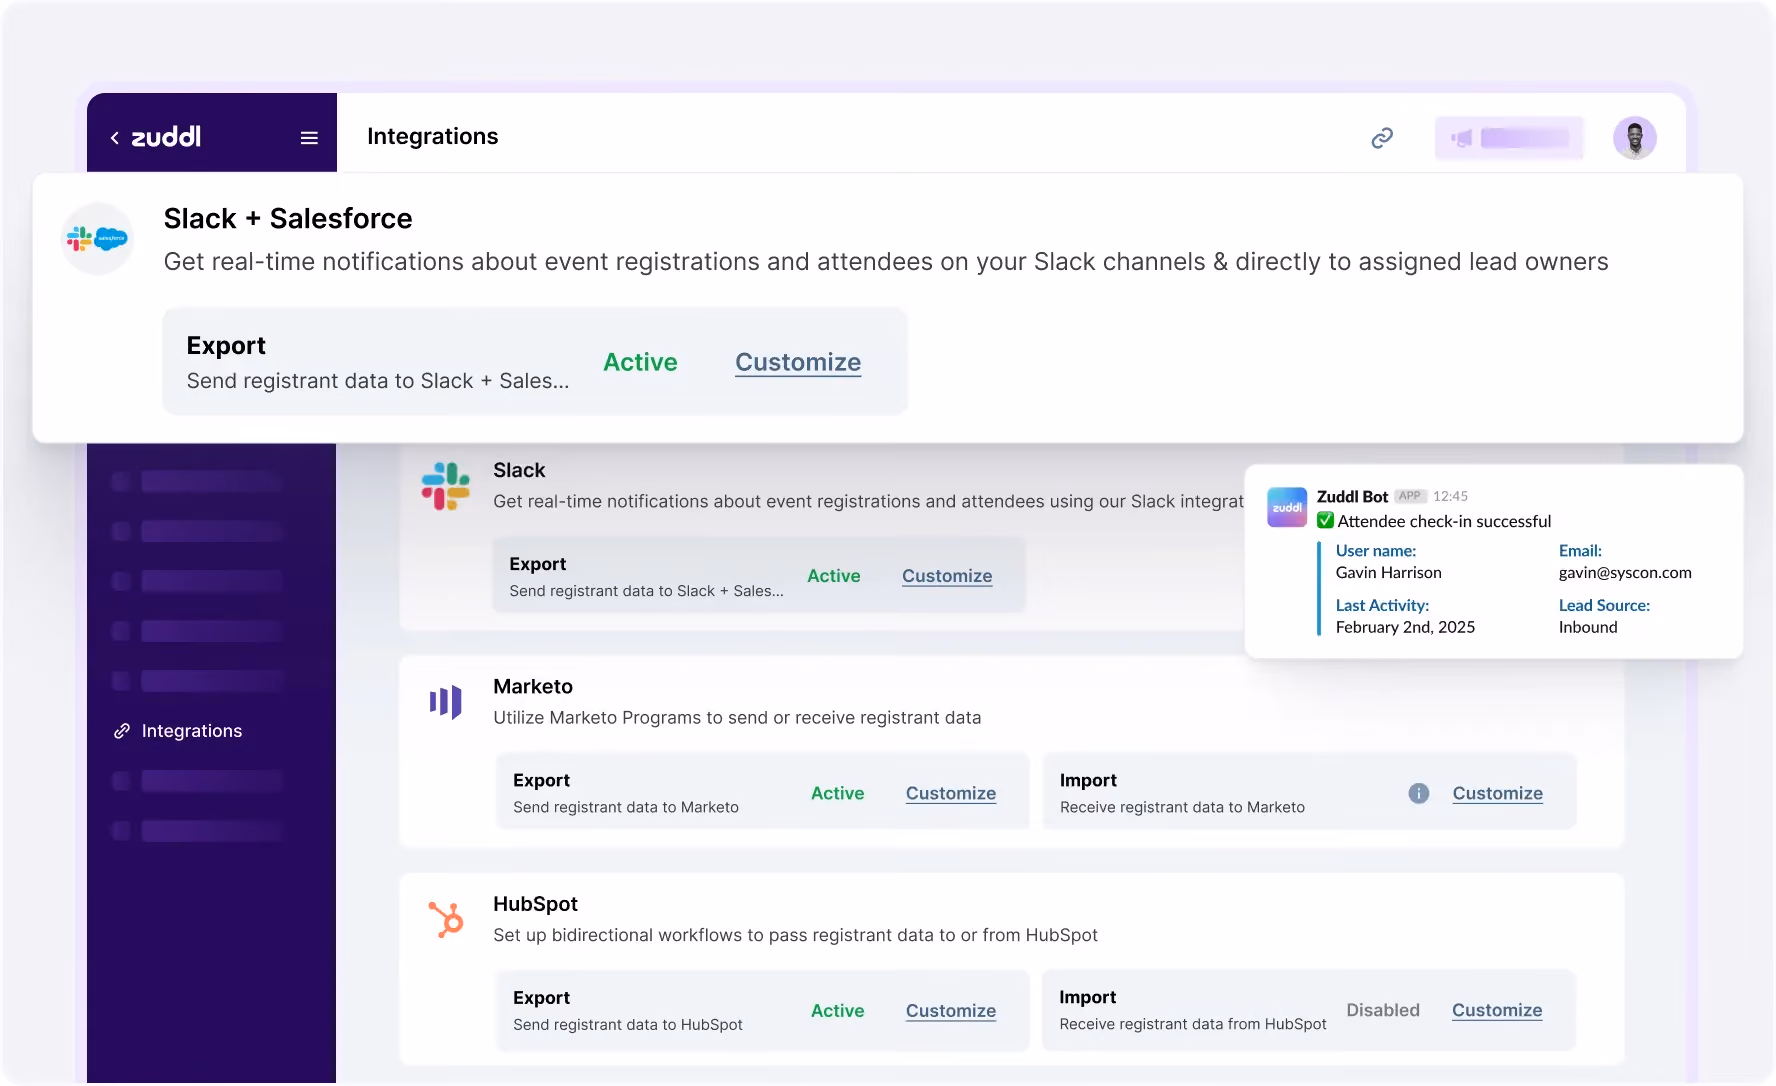This screenshot has height=1086, width=1776.
Task: Click the 12:45 timestamp
Action: (x=1450, y=496)
